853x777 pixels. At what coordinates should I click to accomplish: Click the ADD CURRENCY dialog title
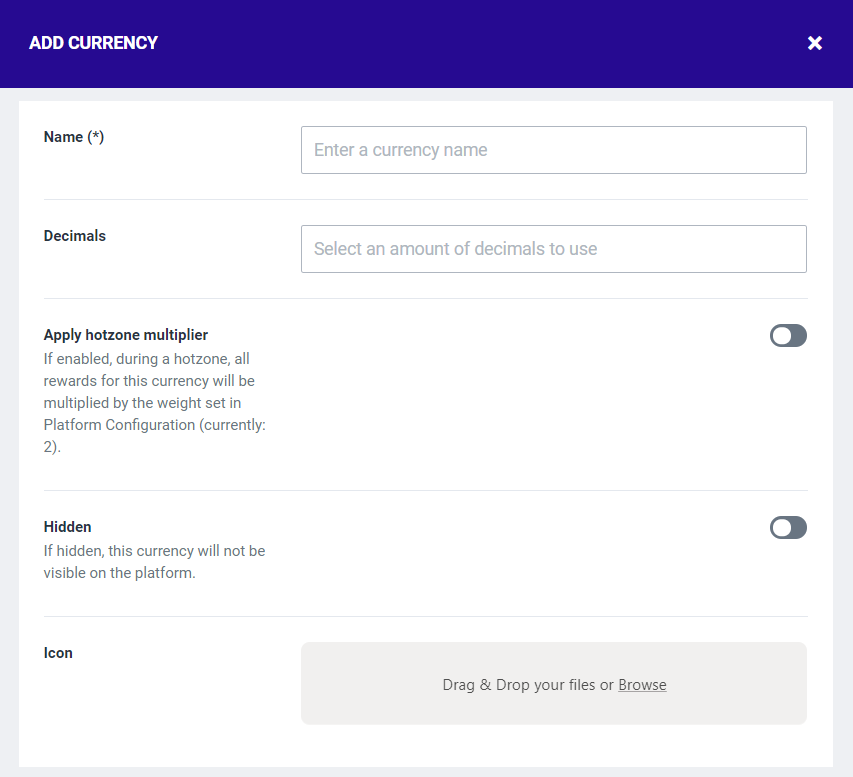click(93, 43)
